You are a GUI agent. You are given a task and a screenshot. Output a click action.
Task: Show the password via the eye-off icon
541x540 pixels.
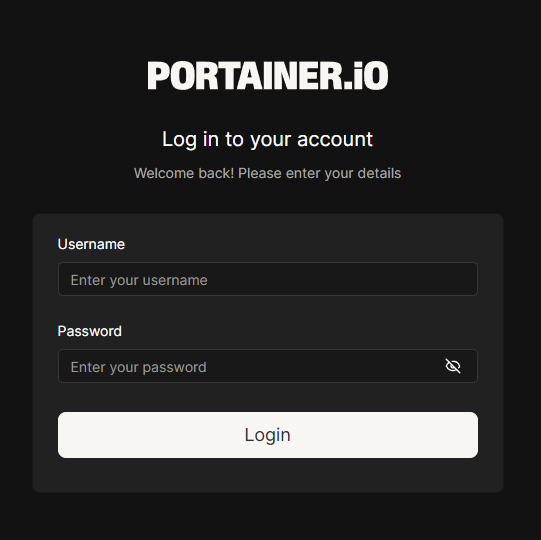pos(453,366)
